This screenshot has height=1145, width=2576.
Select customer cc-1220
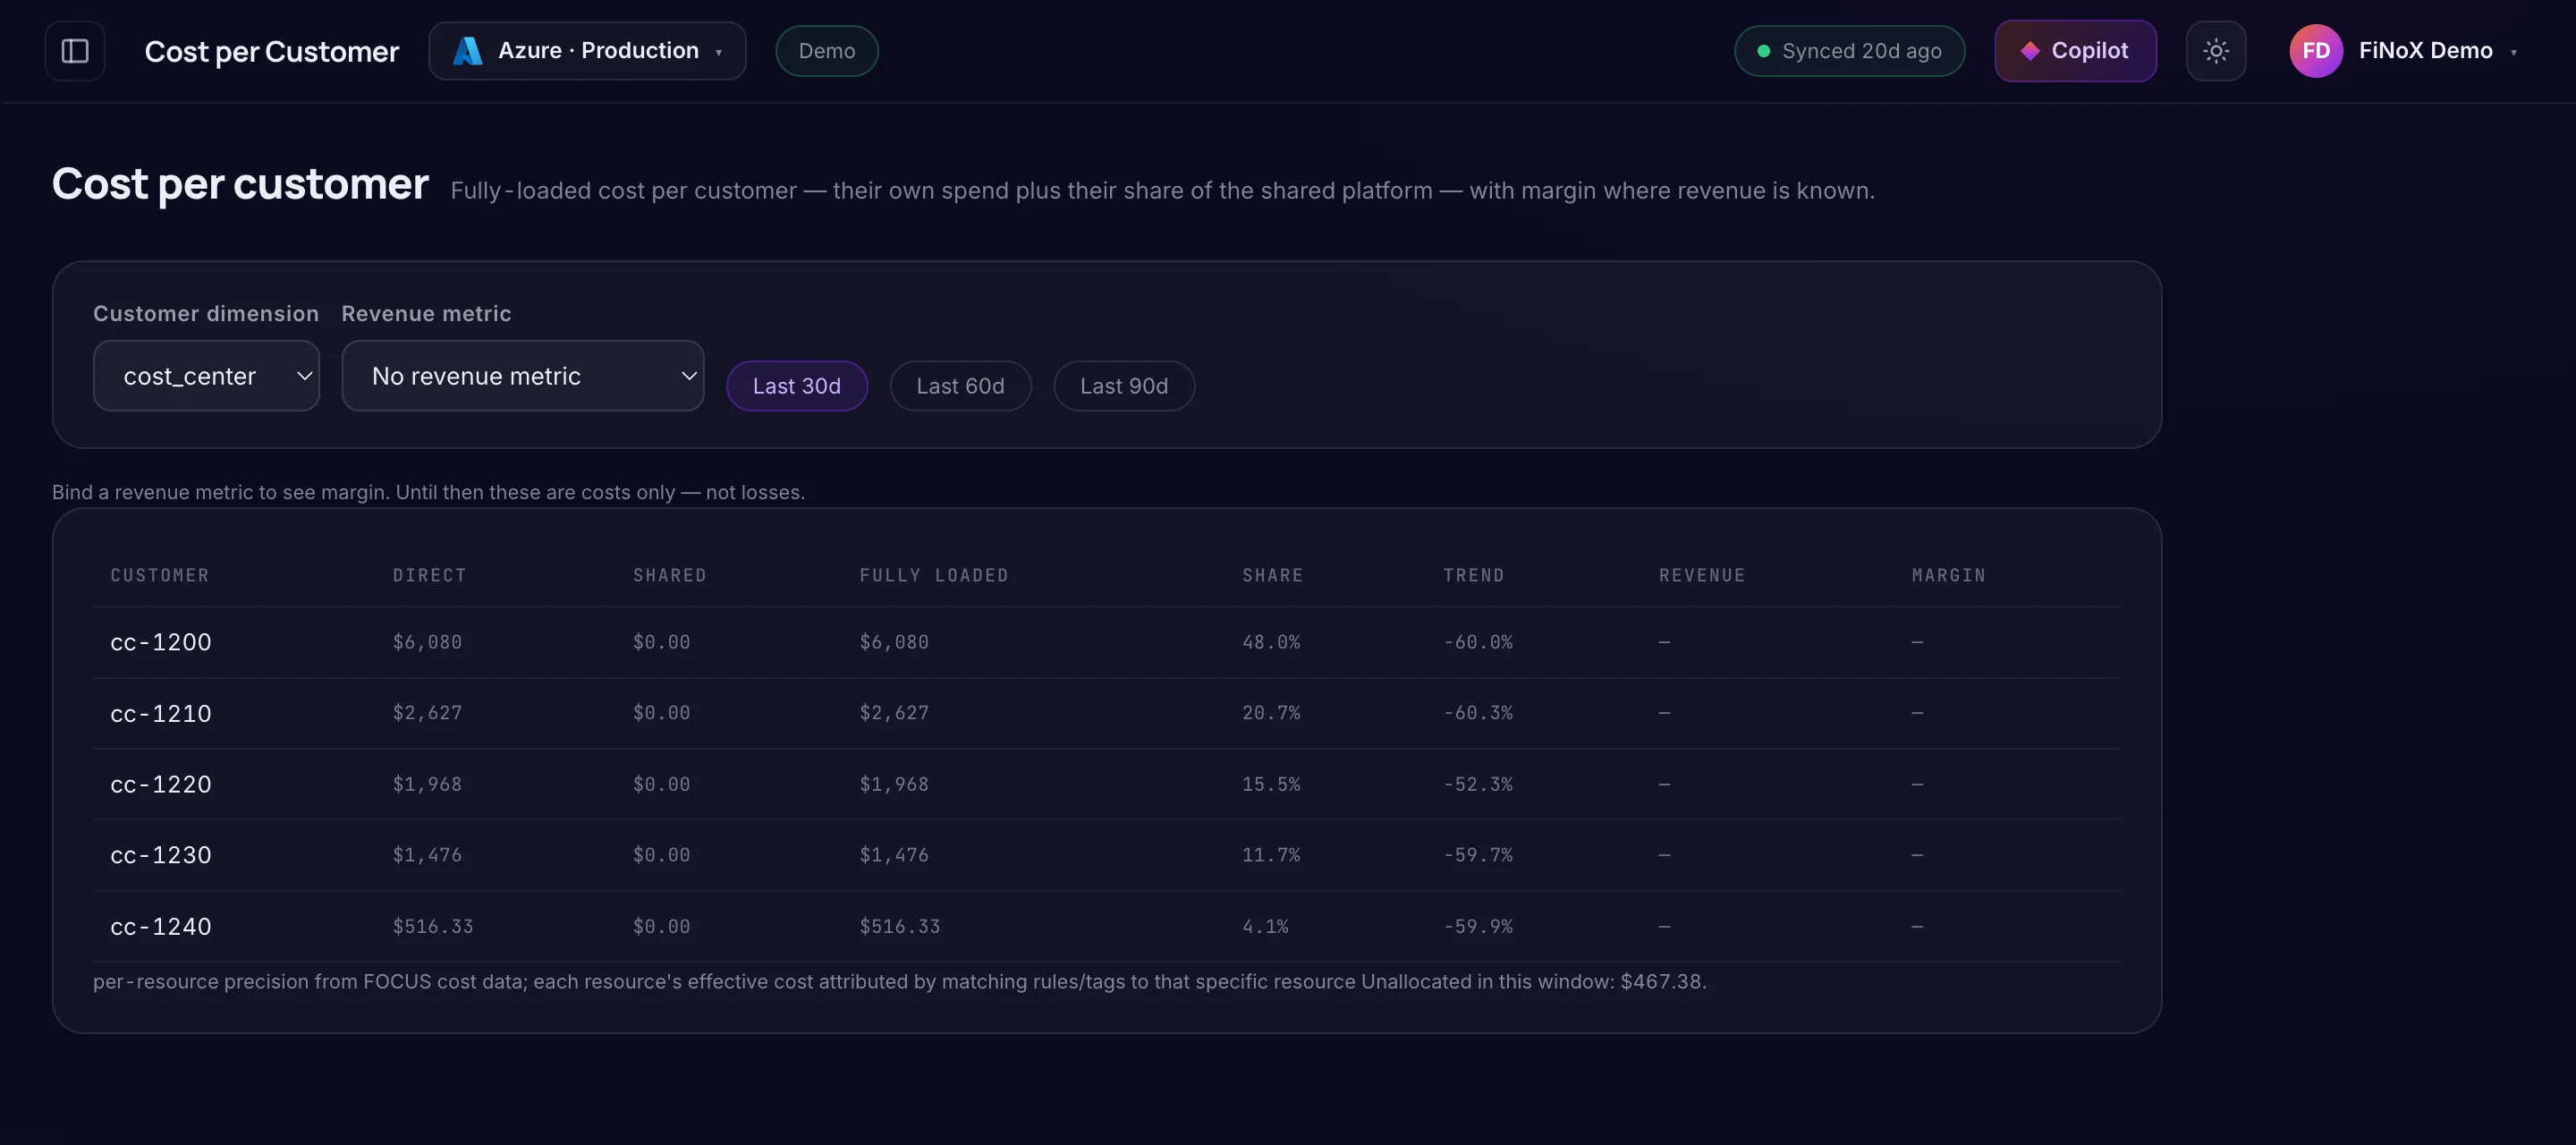pos(161,784)
